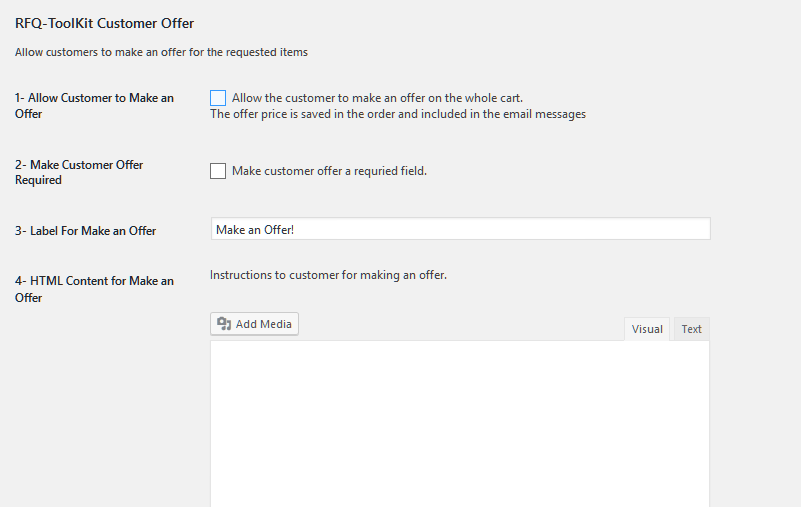Select the 'RFQ-ToolKit Customer Offer' heading

(x=104, y=24)
